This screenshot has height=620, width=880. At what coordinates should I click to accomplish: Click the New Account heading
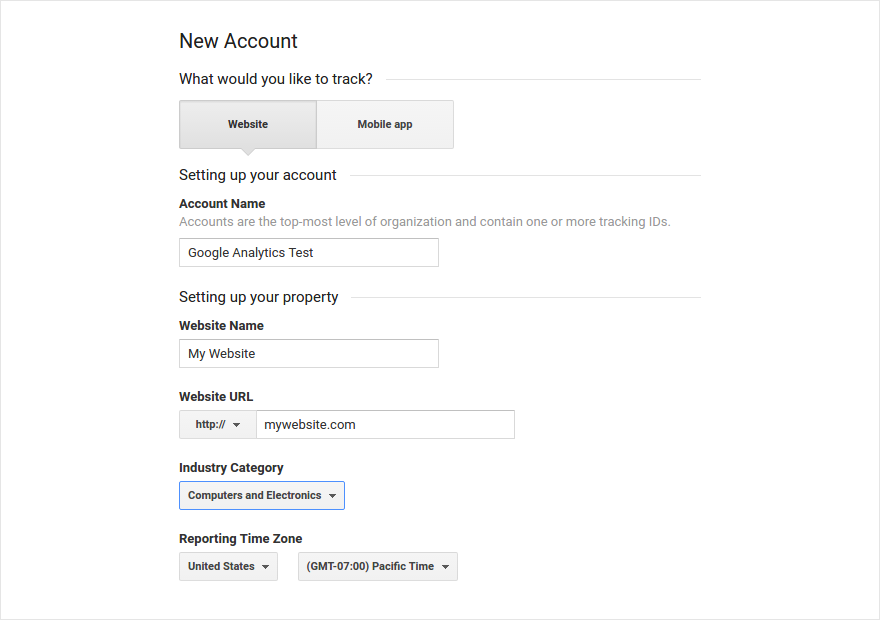pyautogui.click(x=238, y=41)
